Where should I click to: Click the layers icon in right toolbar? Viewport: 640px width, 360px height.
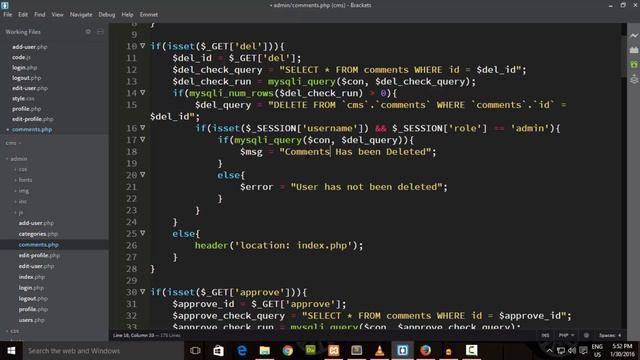(634, 79)
